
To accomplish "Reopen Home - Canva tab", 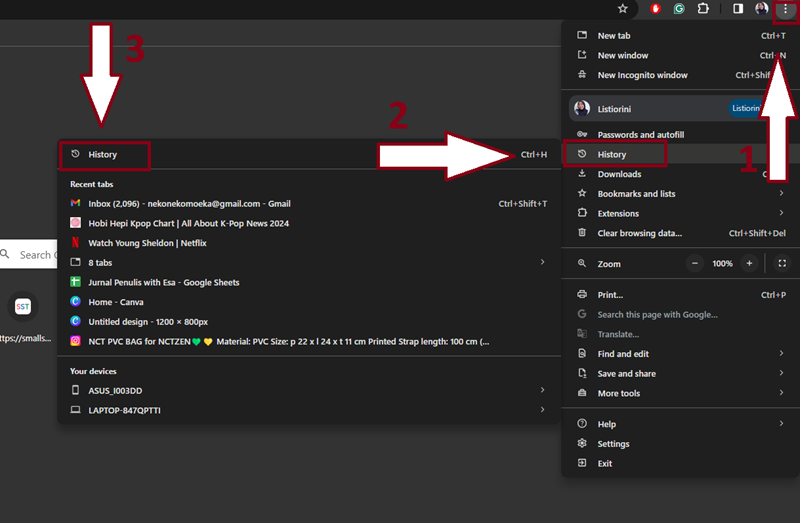I will click(309, 303).
